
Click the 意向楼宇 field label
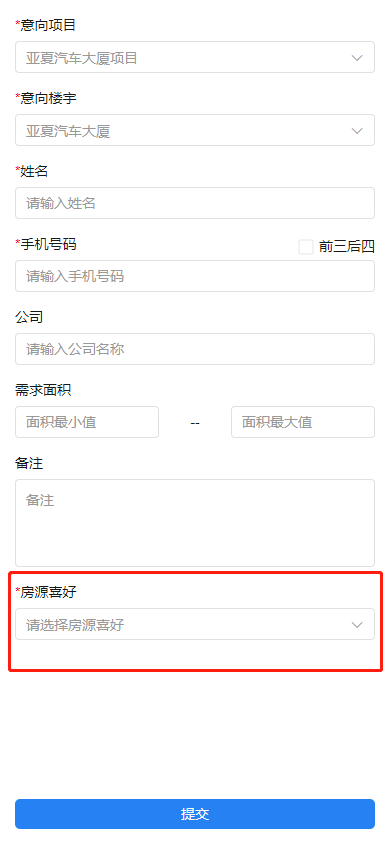48,98
